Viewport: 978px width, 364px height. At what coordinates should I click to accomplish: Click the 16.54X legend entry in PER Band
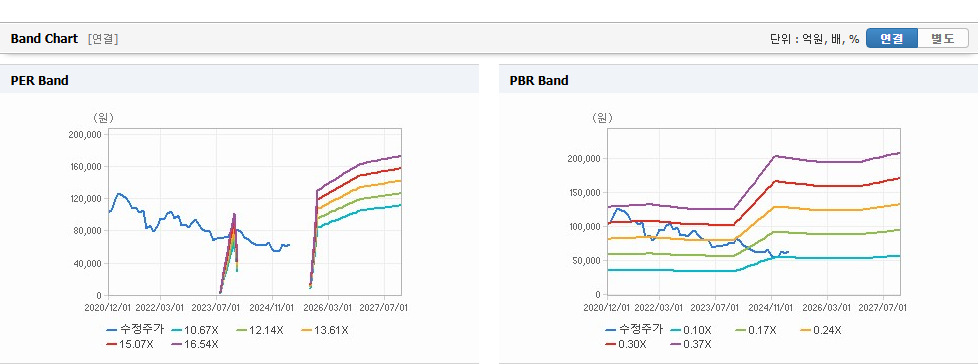tap(195, 344)
